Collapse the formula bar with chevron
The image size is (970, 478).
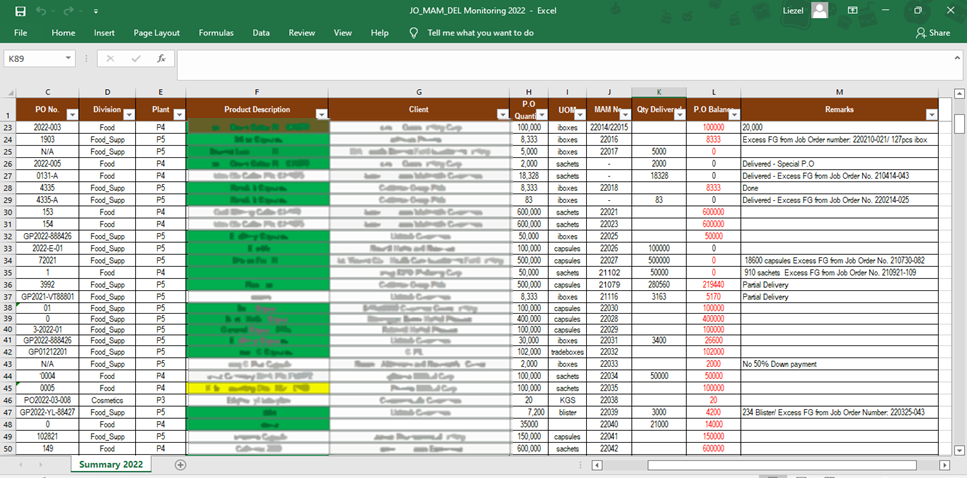(x=958, y=57)
